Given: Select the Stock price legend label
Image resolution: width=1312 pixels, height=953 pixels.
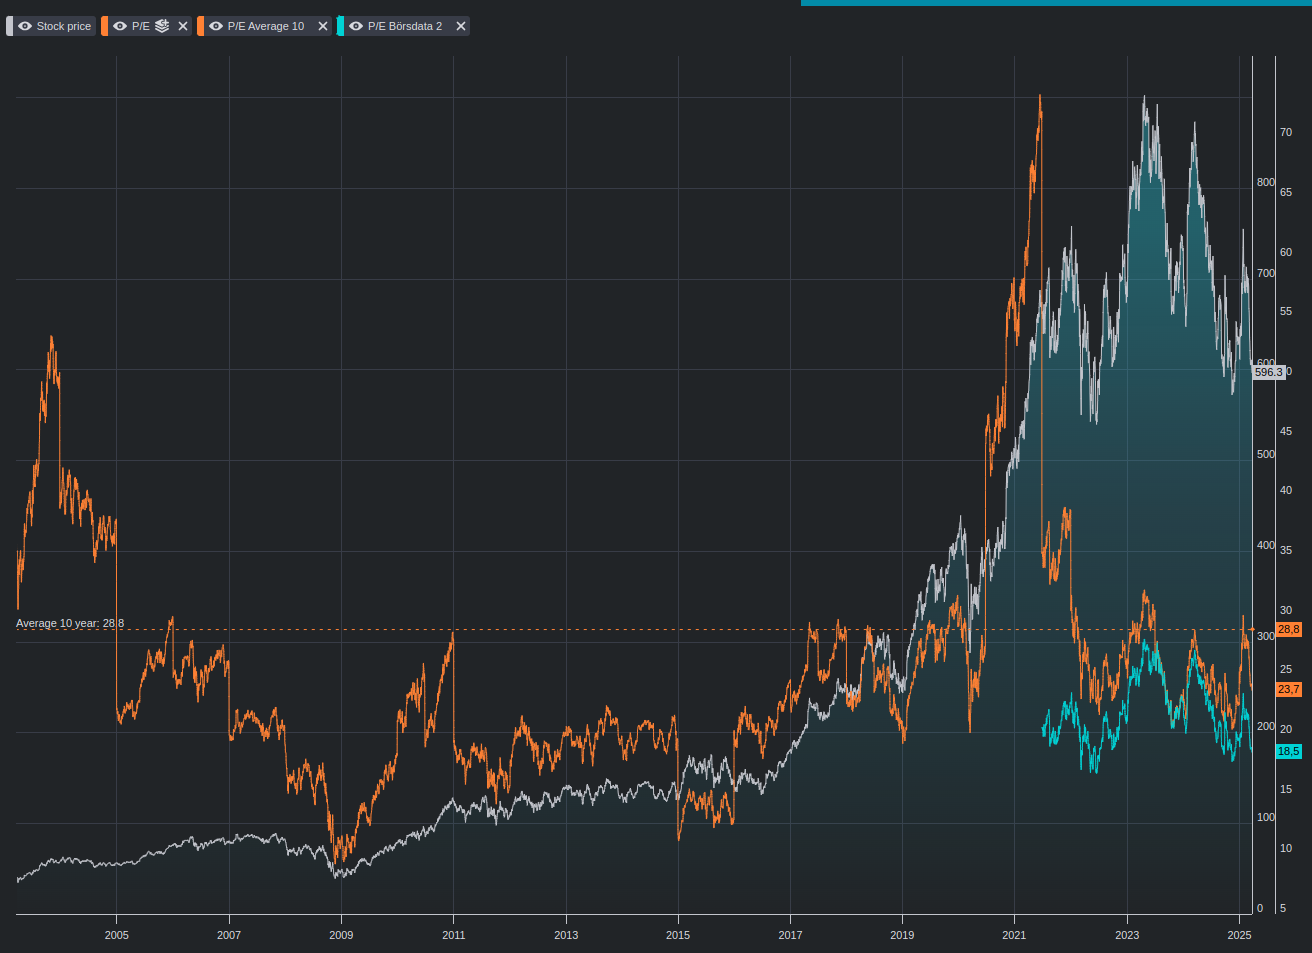Looking at the screenshot, I should tap(64, 26).
